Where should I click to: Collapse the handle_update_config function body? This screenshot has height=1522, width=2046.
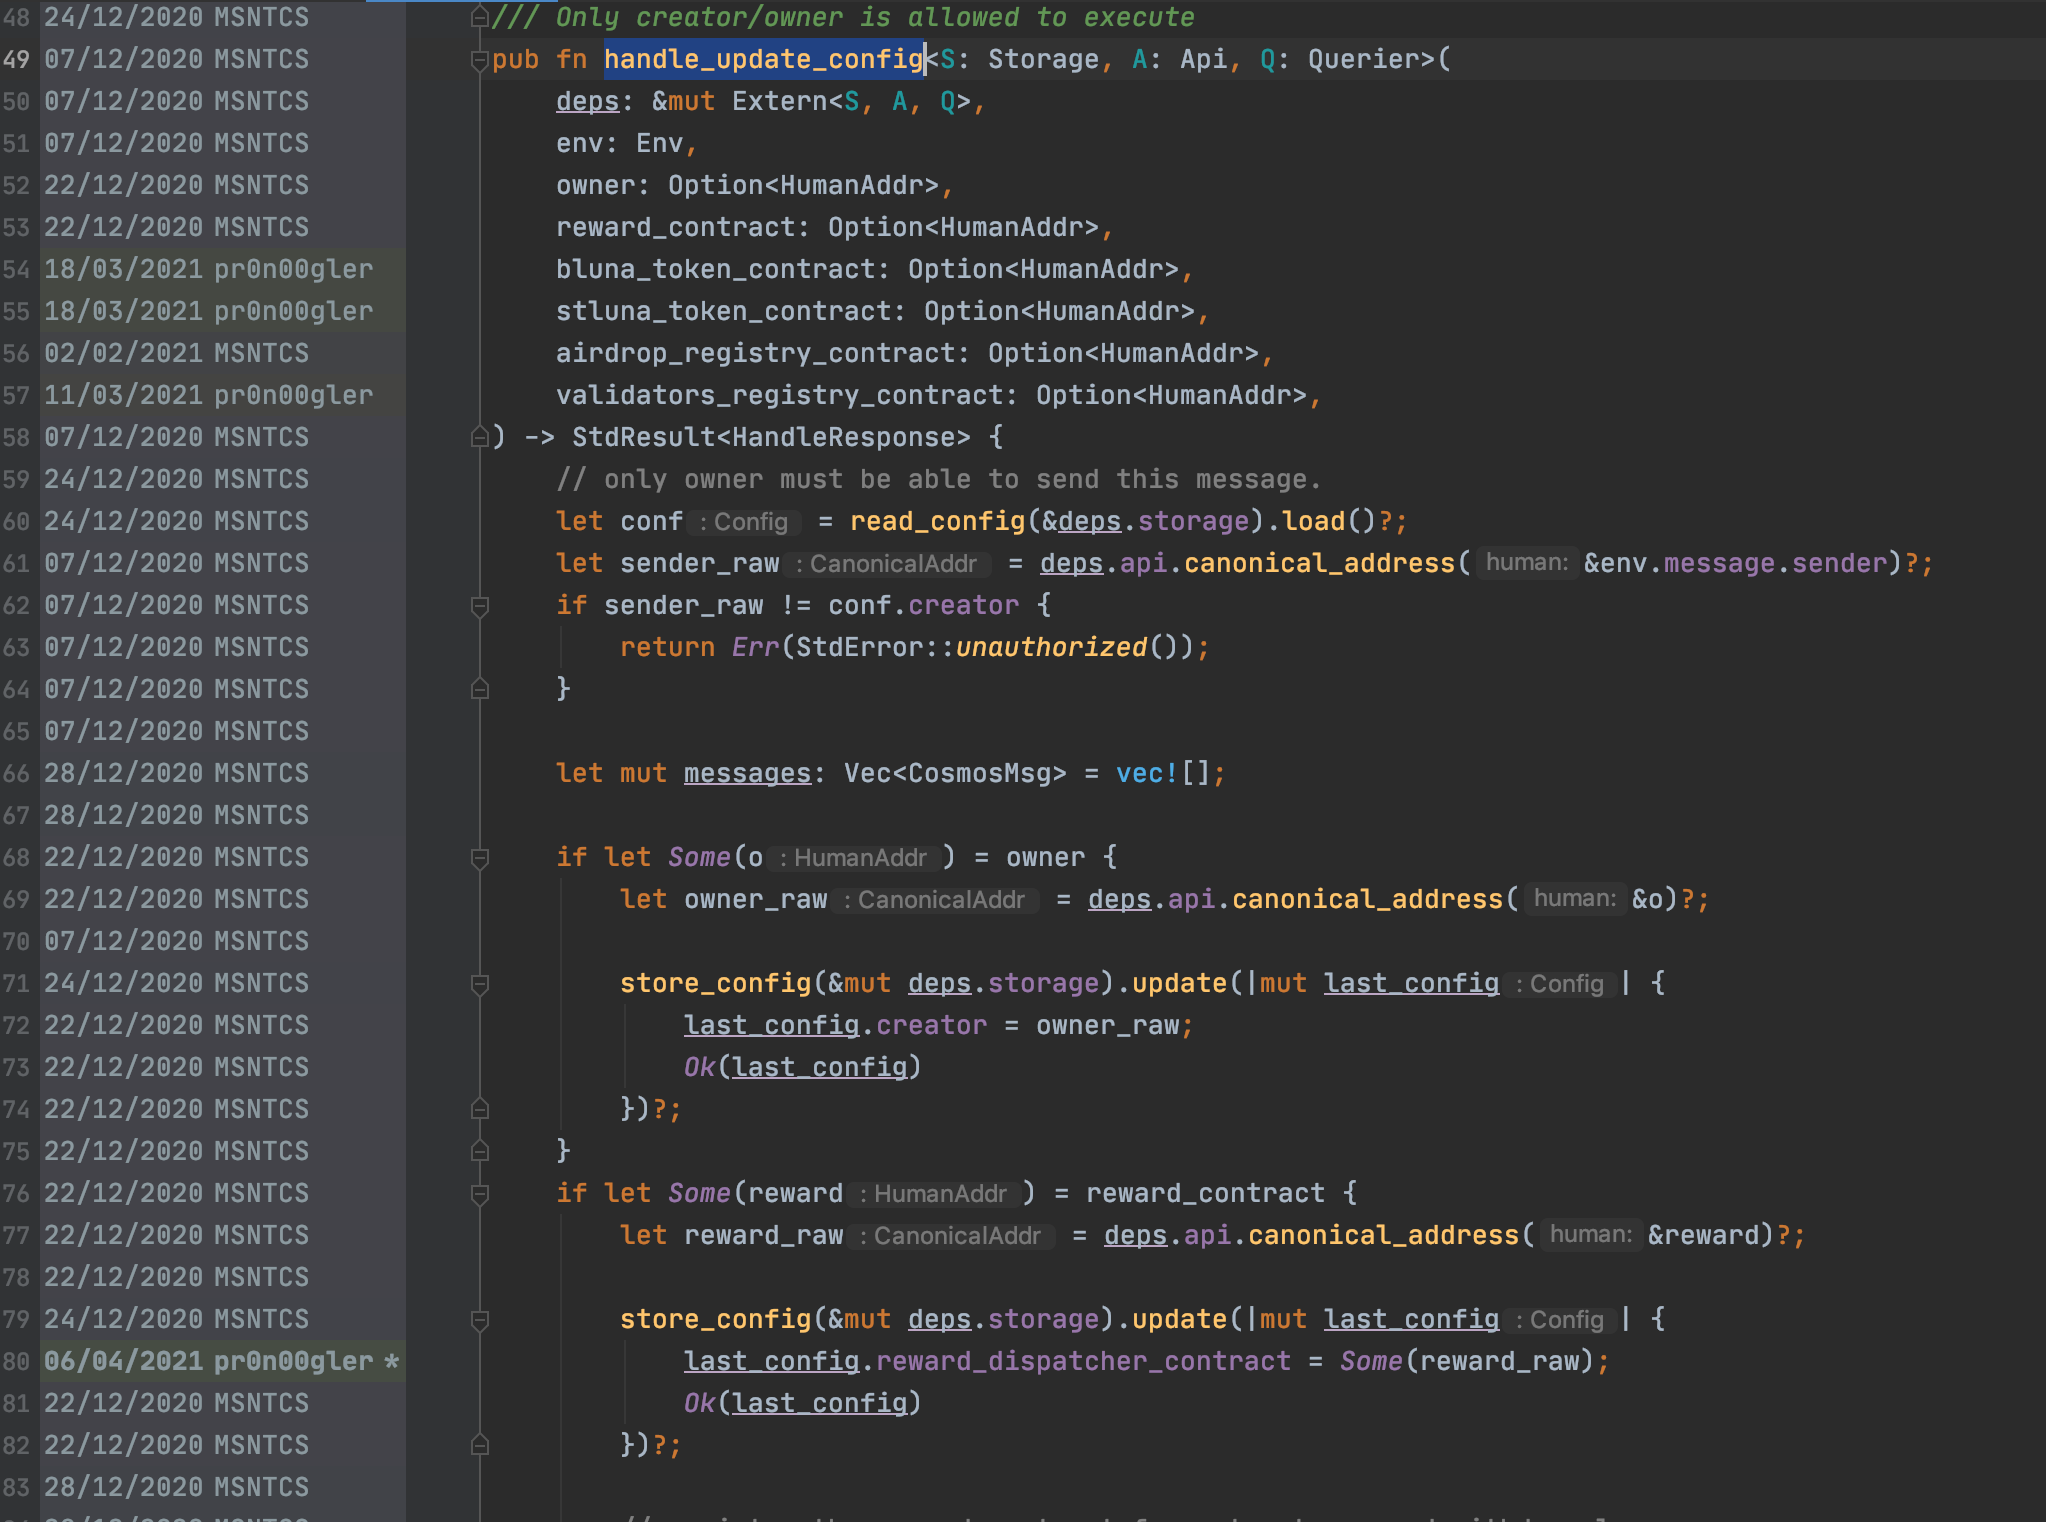[478, 59]
